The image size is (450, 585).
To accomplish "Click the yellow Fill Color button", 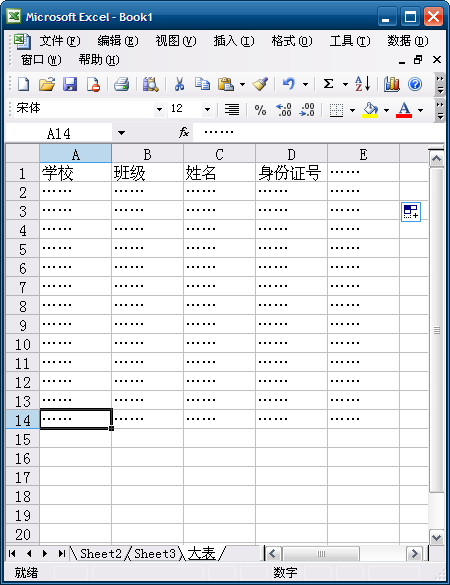I will pyautogui.click(x=370, y=110).
